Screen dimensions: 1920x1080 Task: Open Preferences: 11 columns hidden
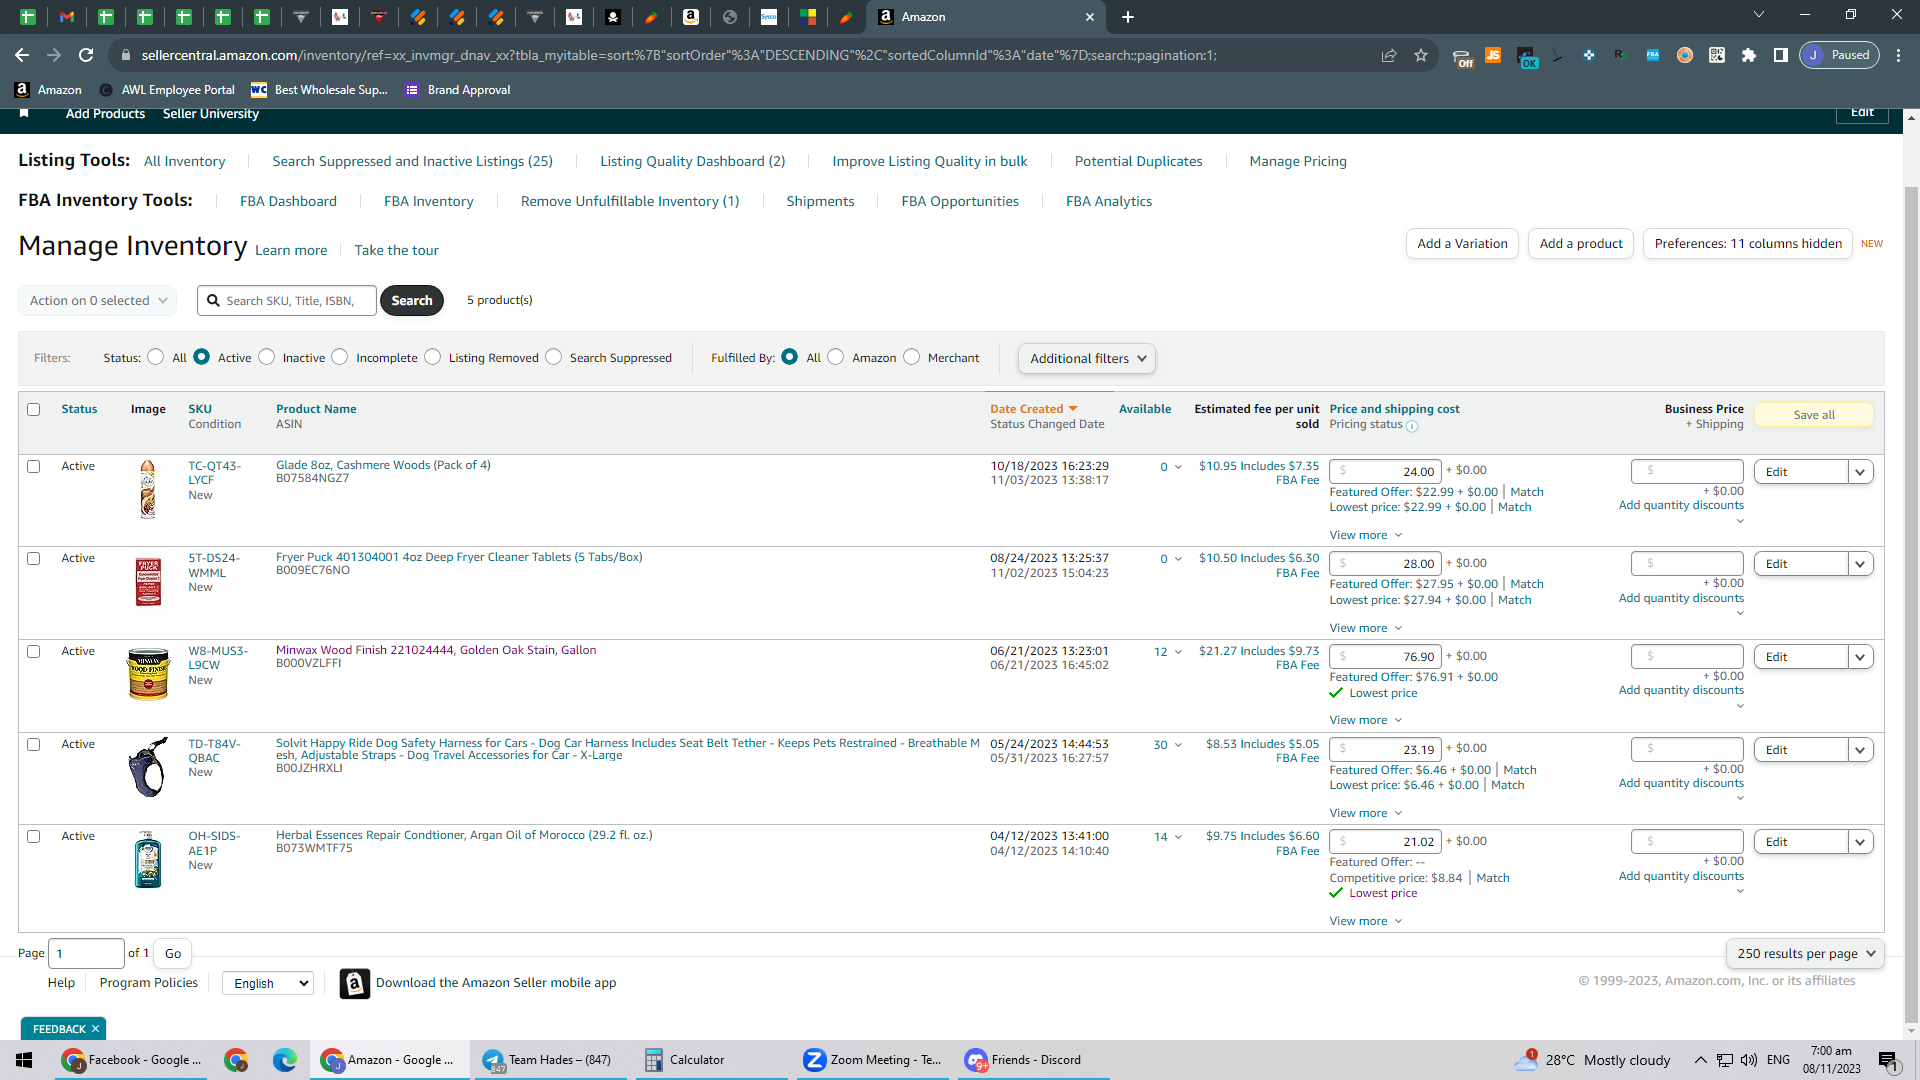[x=1748, y=243]
